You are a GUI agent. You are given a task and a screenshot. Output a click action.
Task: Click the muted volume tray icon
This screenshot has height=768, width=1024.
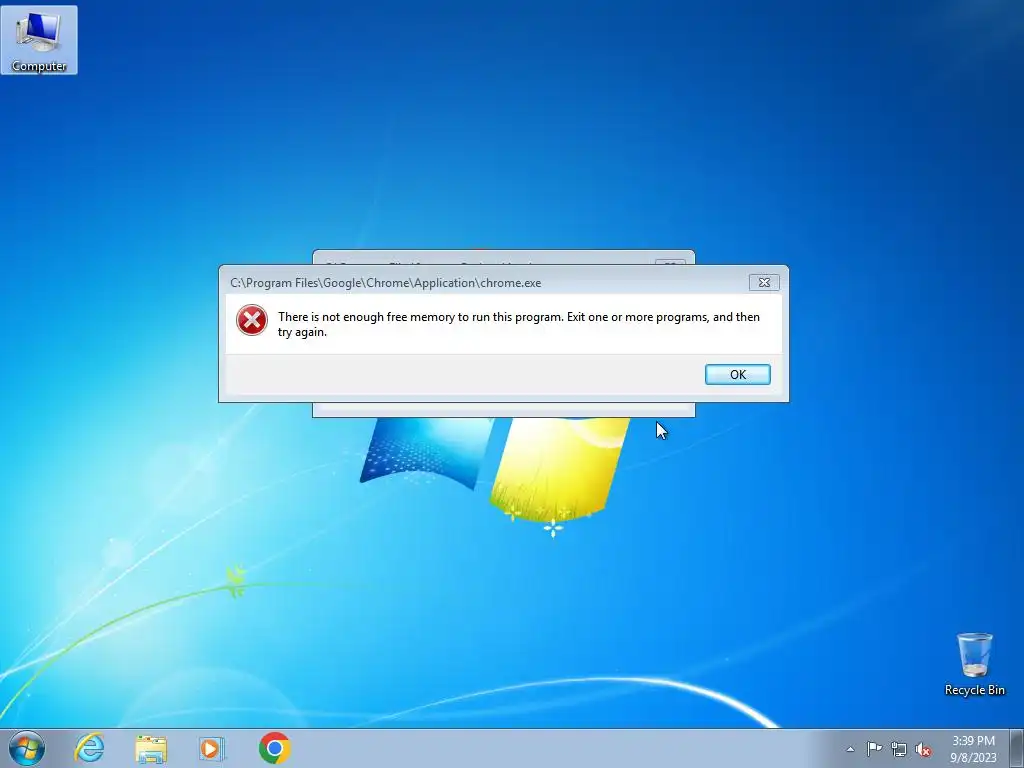923,749
